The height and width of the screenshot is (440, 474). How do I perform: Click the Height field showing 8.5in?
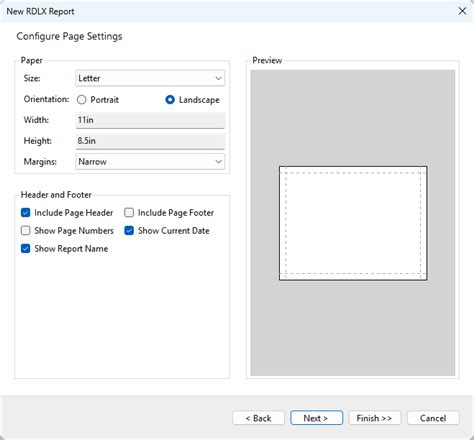click(x=150, y=141)
